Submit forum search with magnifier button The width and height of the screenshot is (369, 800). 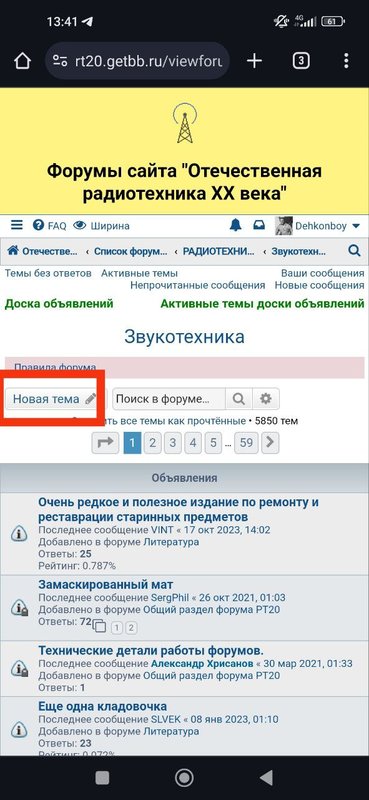[x=238, y=399]
